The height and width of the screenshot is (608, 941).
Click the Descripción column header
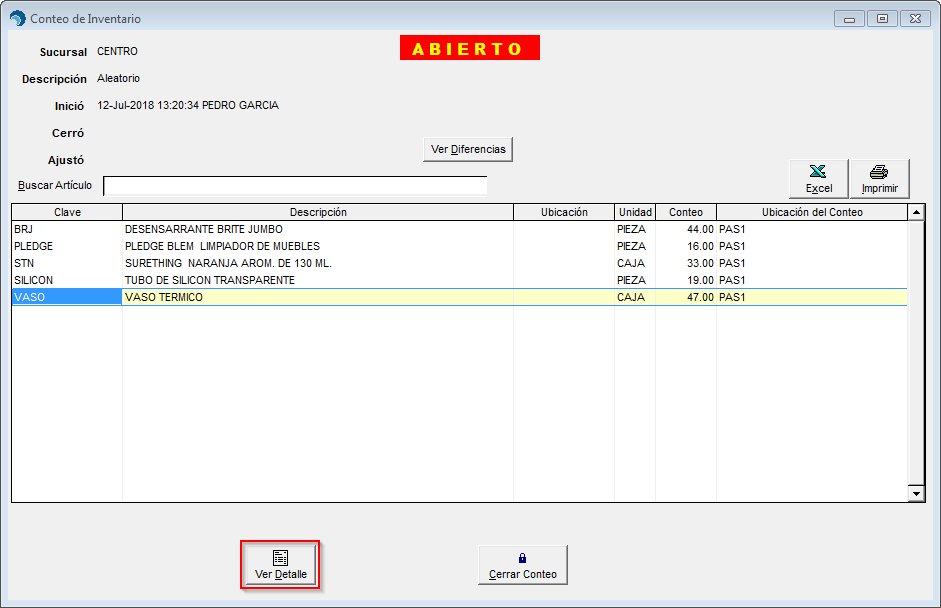click(318, 212)
